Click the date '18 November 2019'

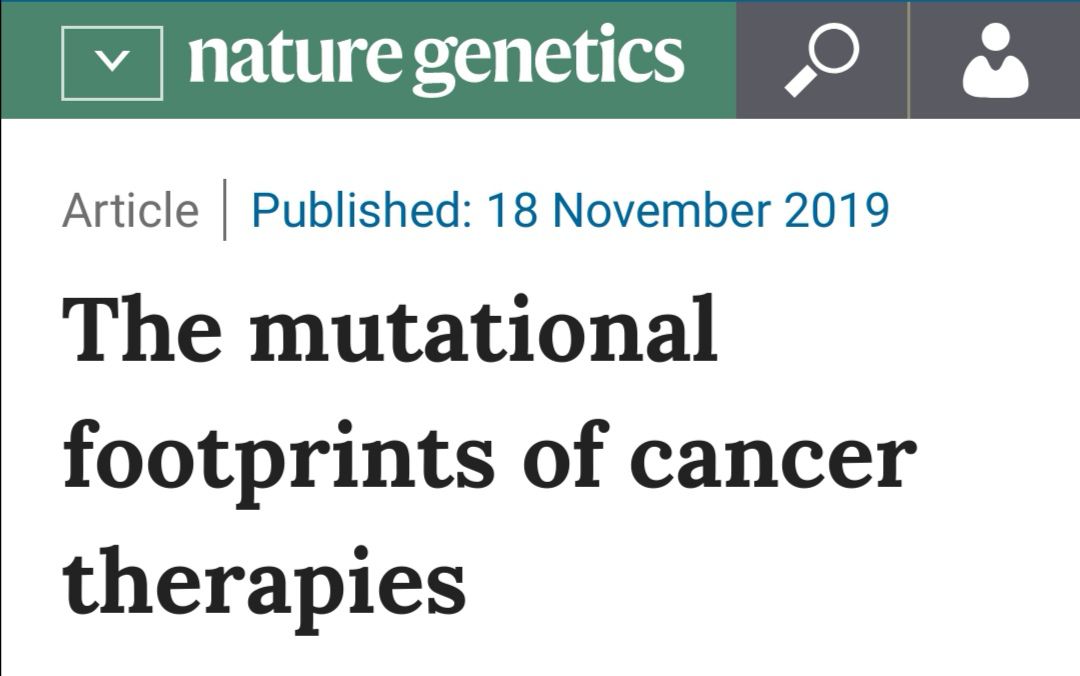click(688, 210)
